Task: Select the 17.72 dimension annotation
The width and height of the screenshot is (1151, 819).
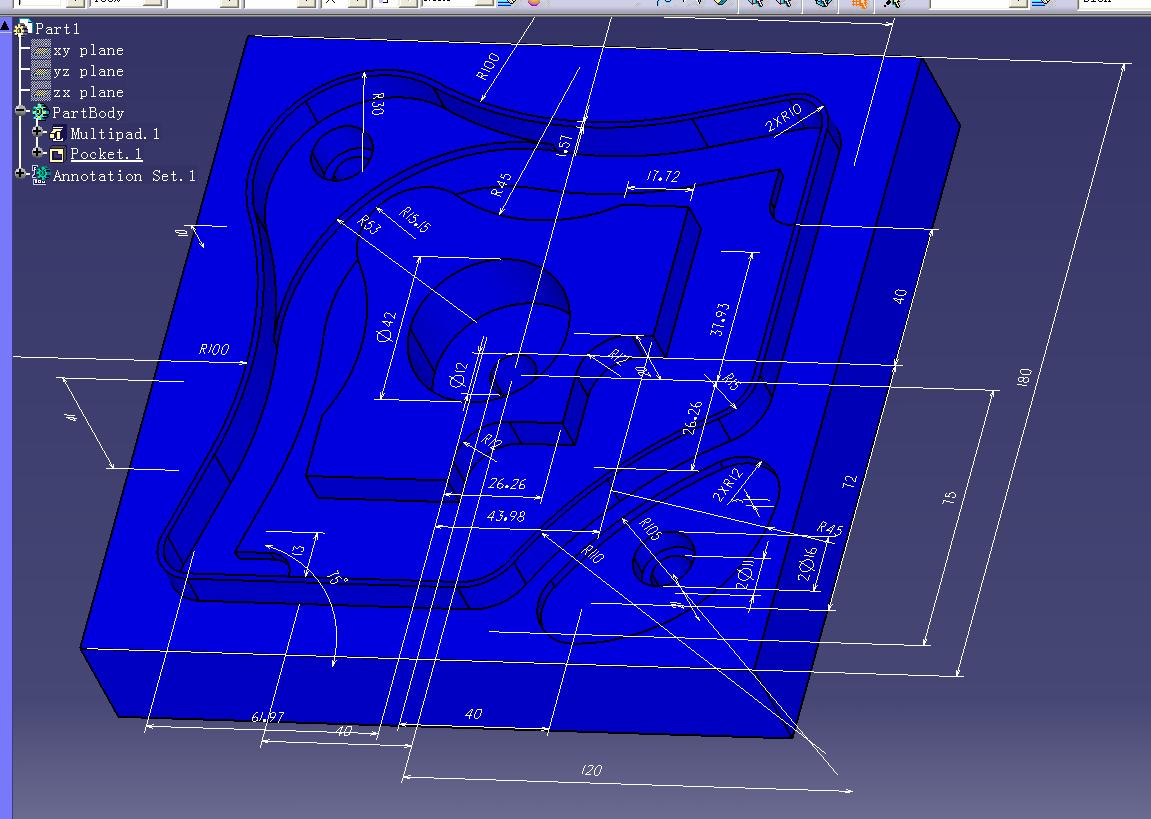Action: pyautogui.click(x=663, y=177)
